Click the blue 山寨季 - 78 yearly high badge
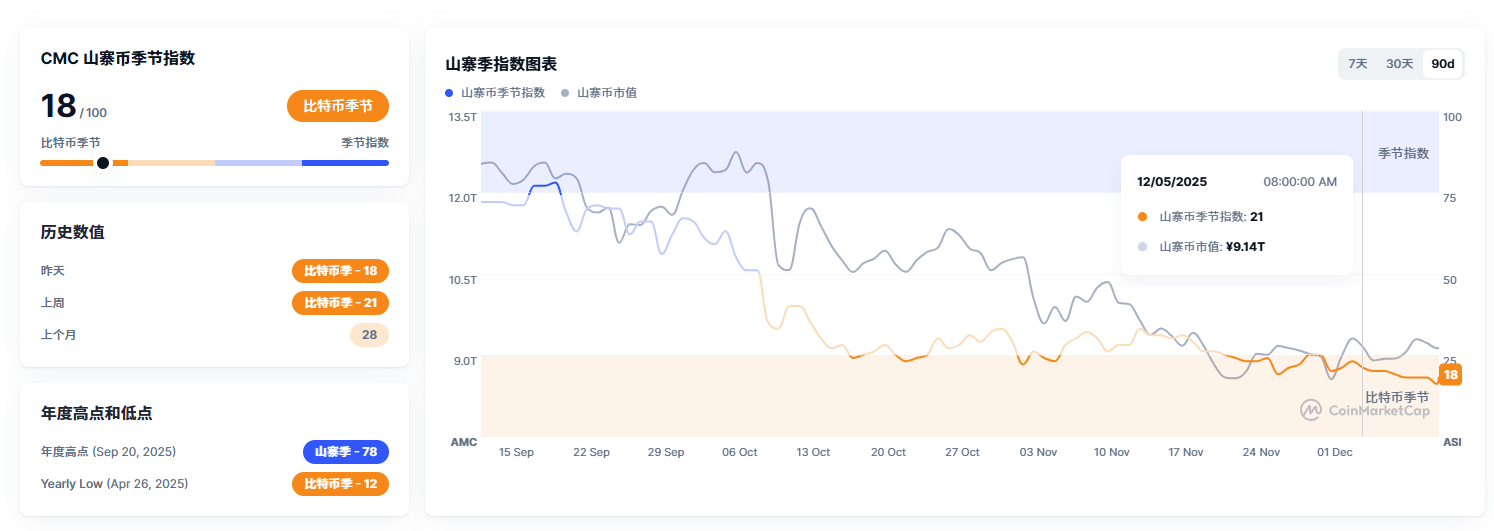 345,452
